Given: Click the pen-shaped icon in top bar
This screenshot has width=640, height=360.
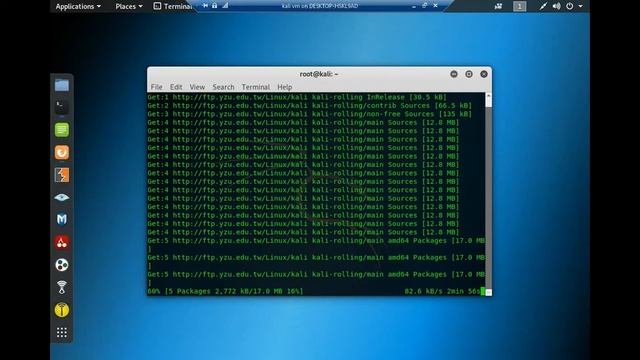Looking at the screenshot, I should click(543, 6).
